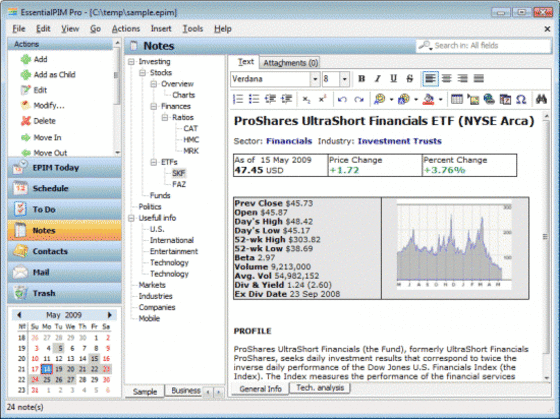Open the Actions menu
560x419 pixels.
[x=126, y=29]
